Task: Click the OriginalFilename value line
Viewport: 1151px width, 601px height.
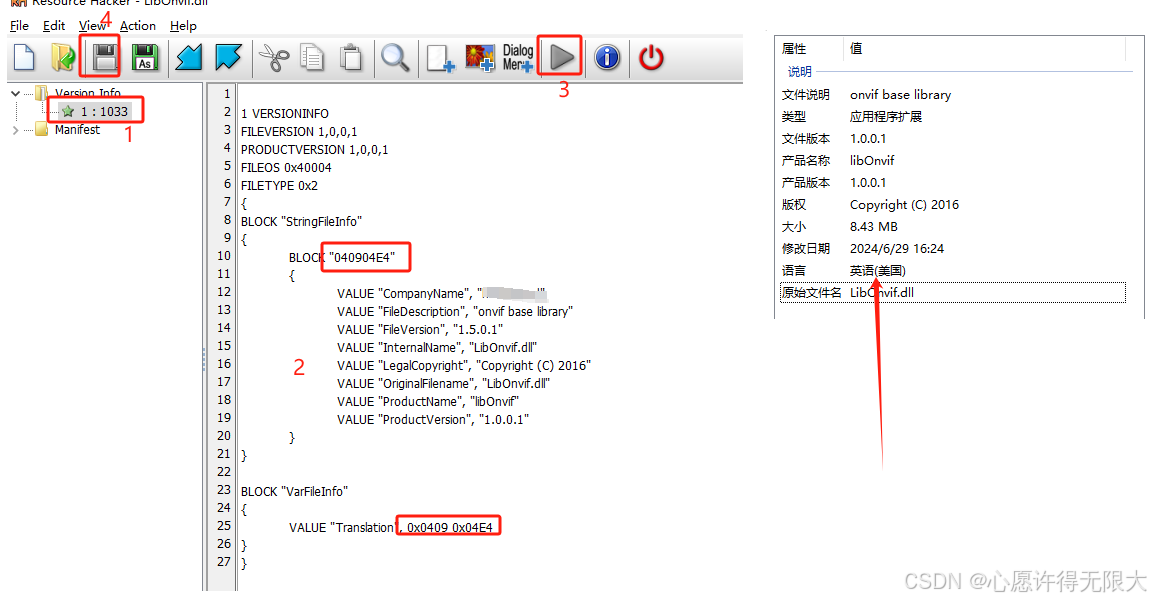Action: coord(443,384)
